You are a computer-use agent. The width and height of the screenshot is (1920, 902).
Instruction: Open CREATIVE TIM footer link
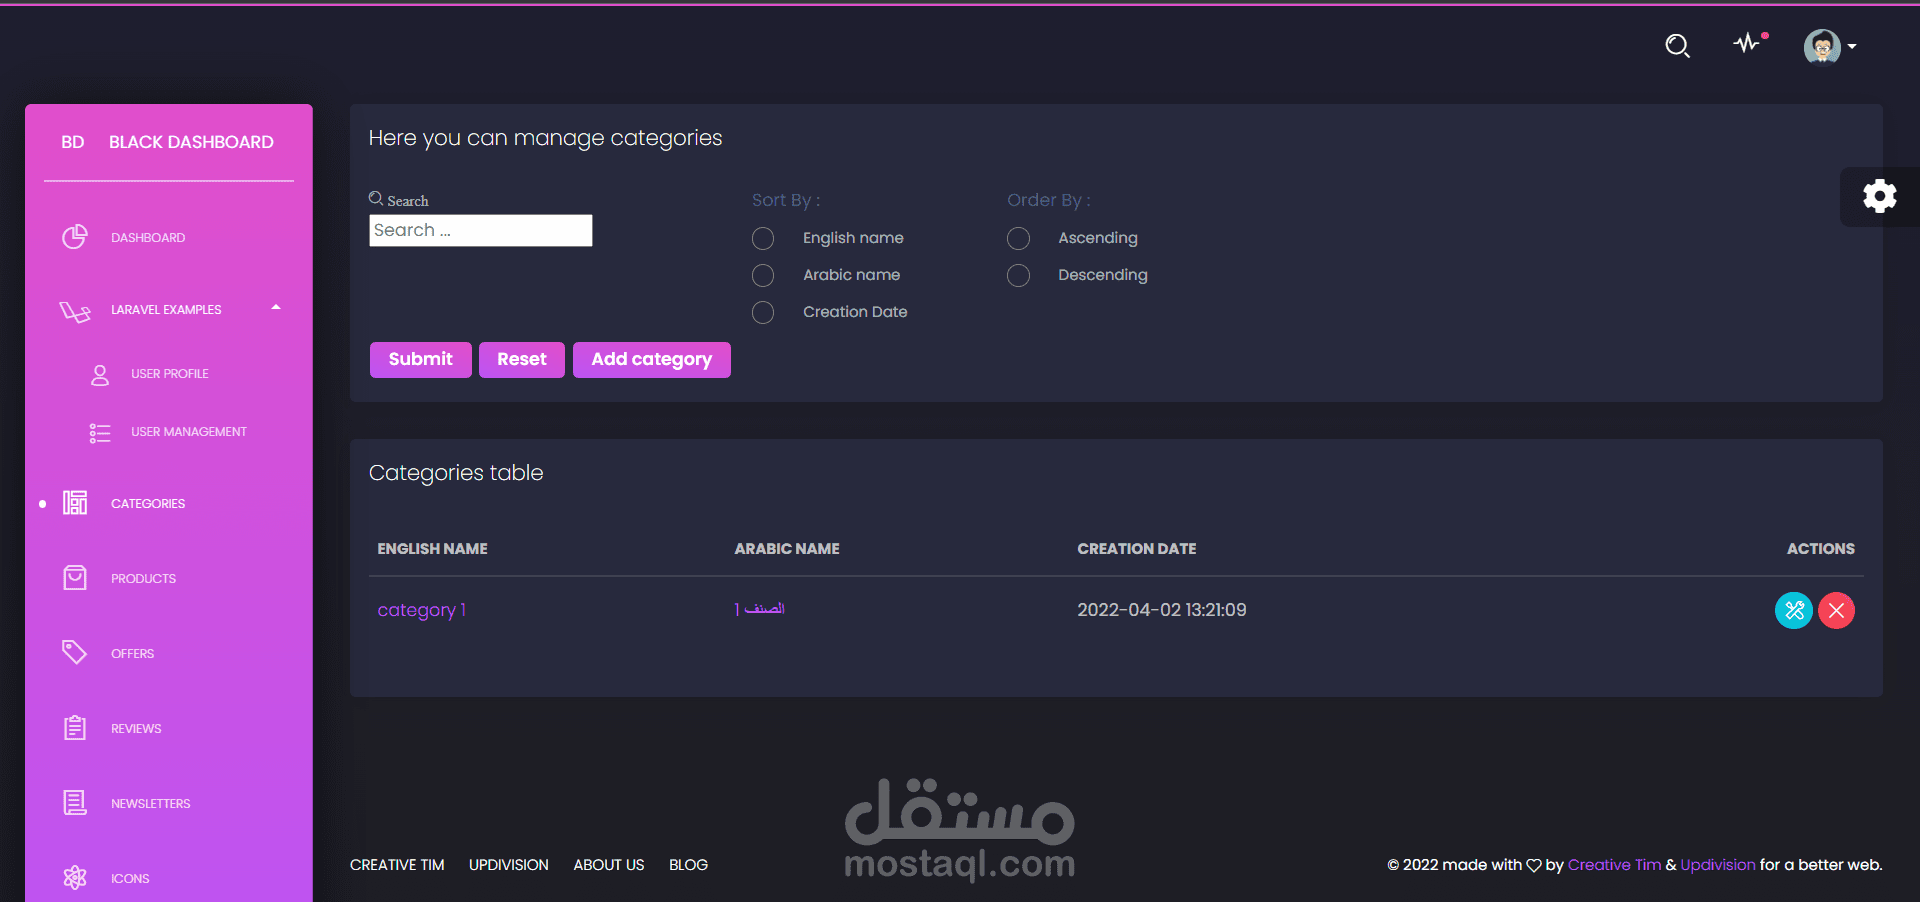pos(397,865)
